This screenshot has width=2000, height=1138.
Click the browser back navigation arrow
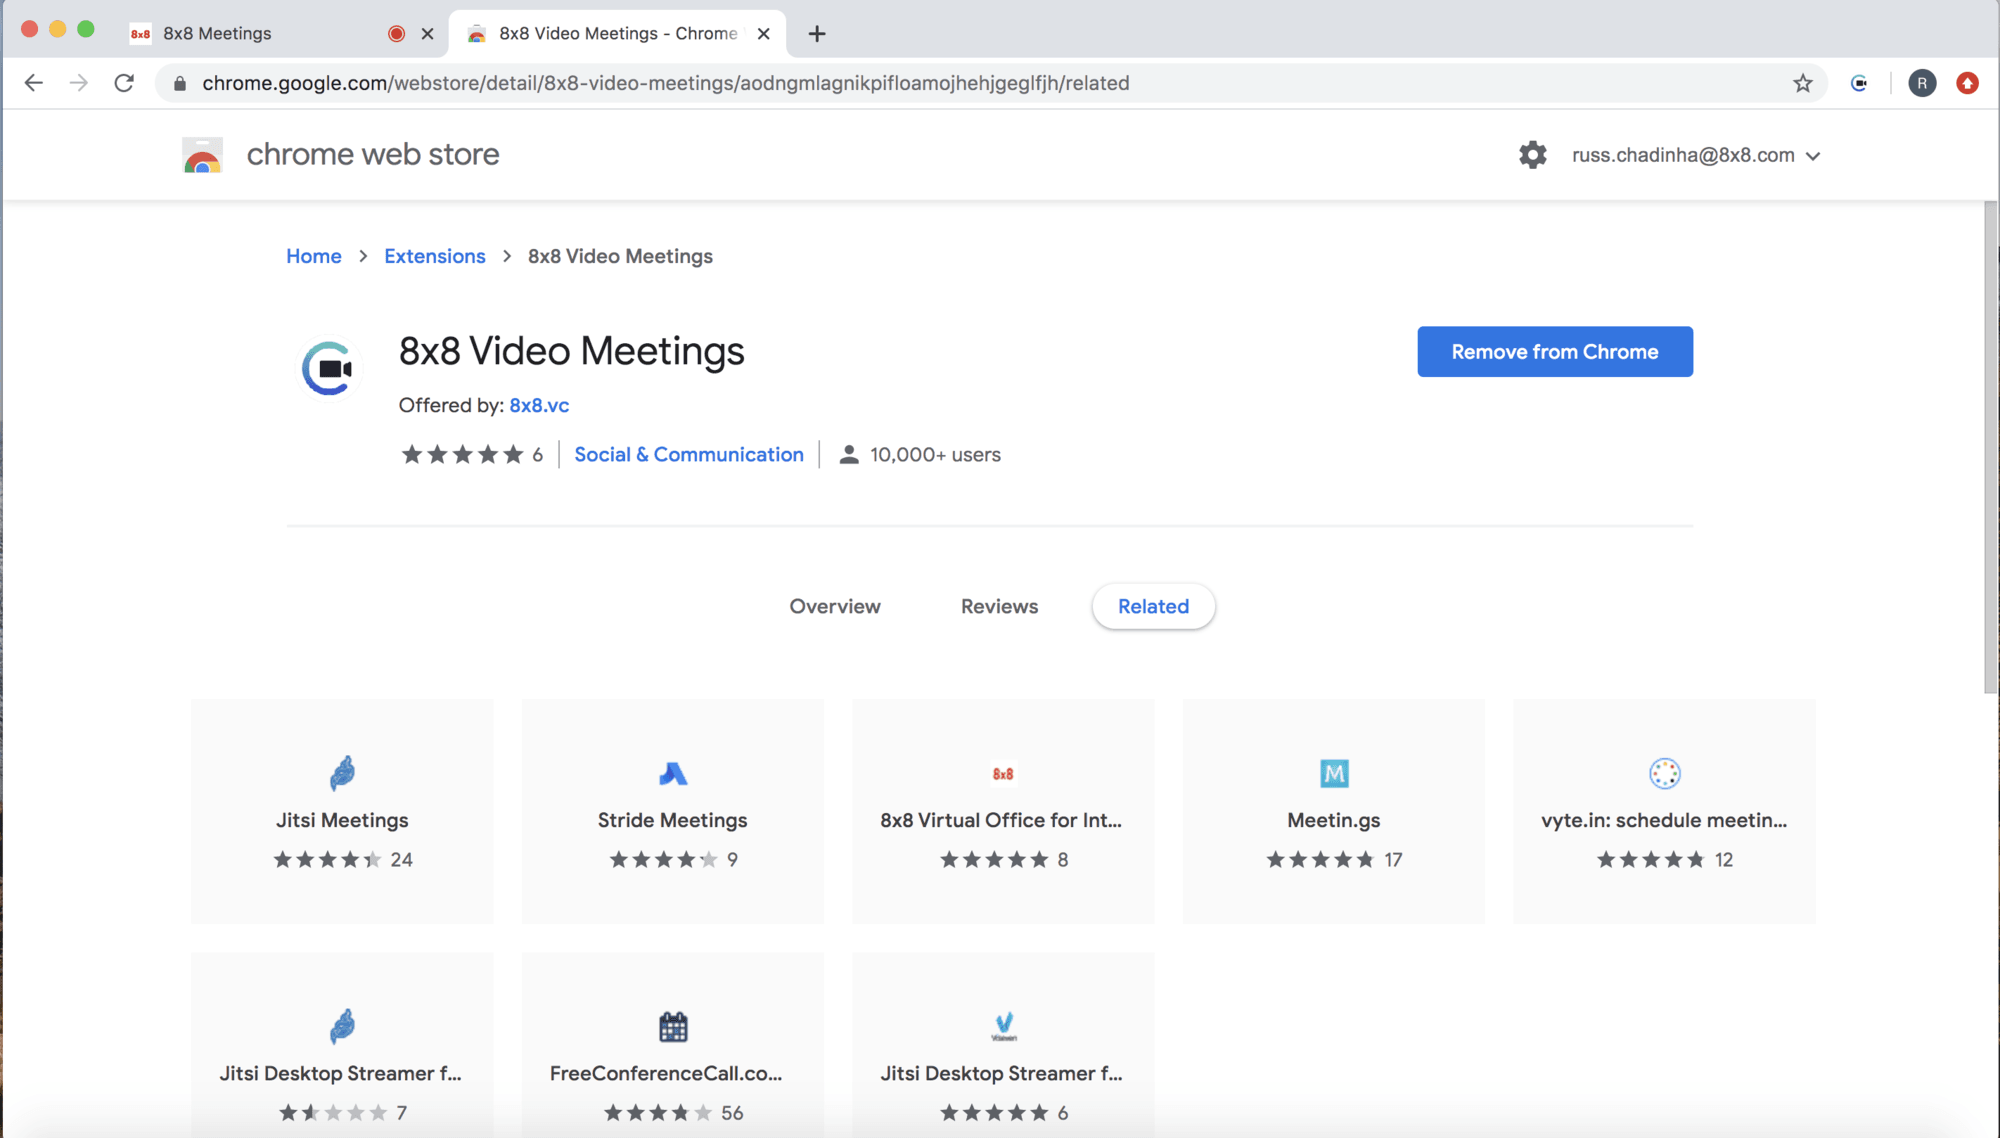click(x=32, y=82)
